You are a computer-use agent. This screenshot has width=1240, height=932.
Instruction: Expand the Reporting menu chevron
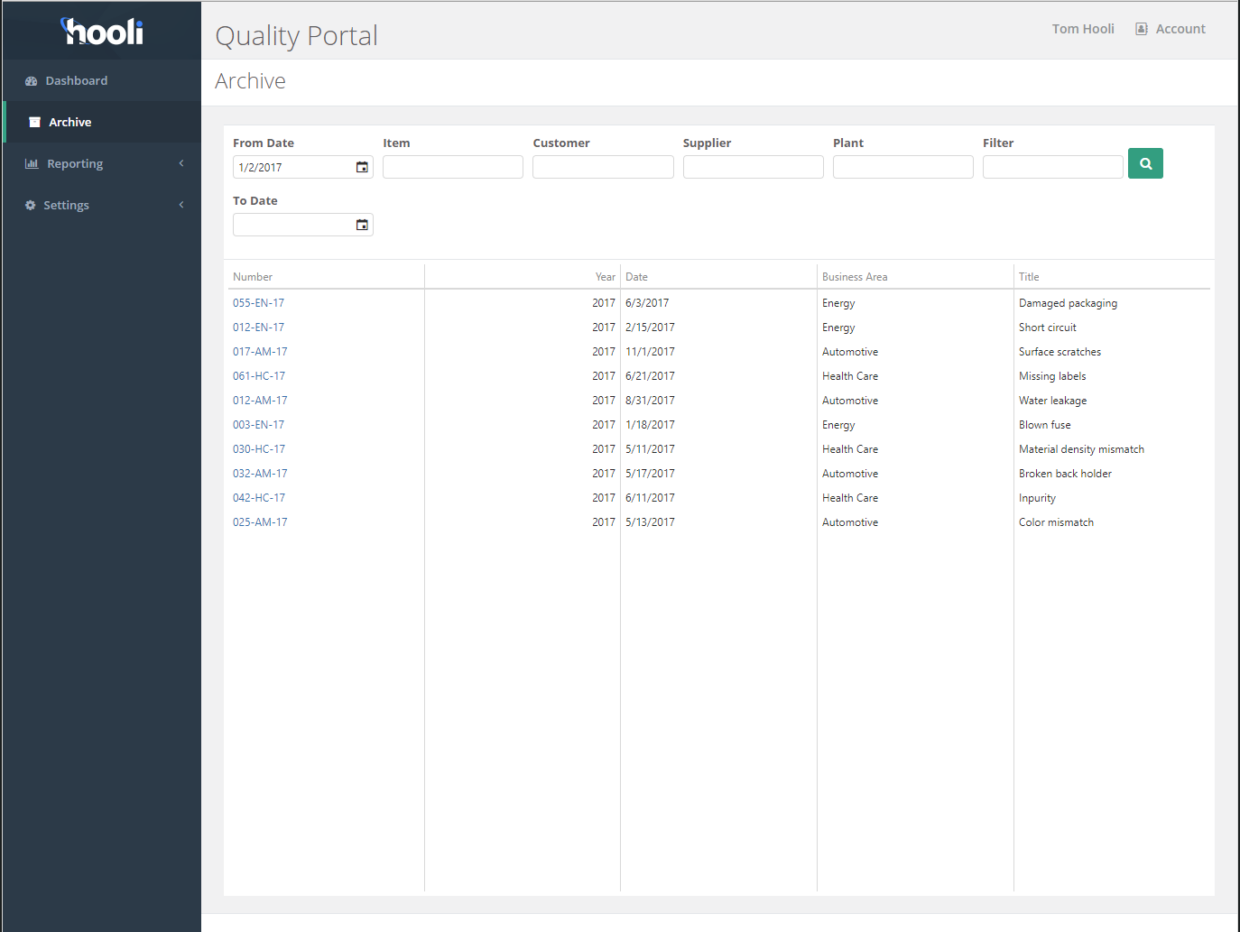(181, 164)
